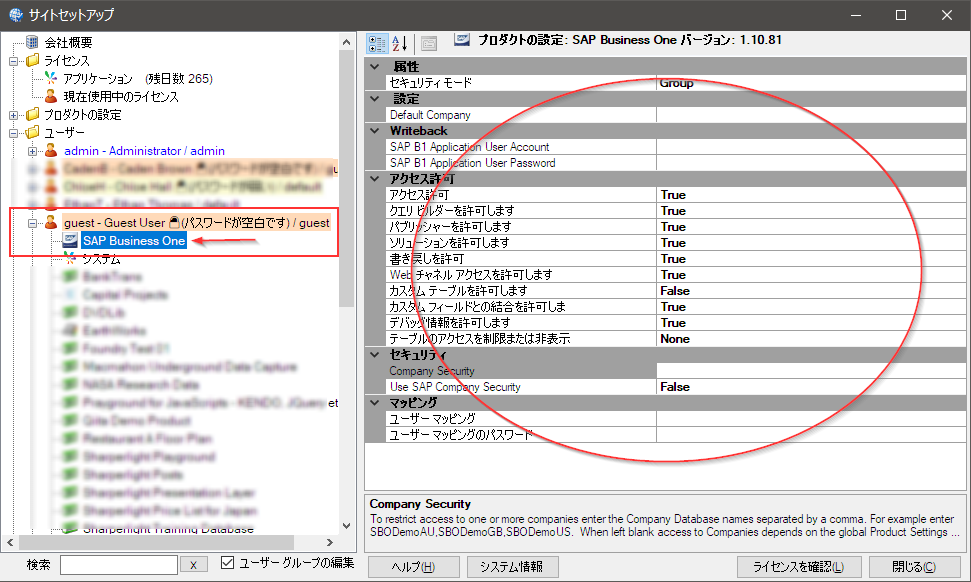Click クエリ ビルダーを許可します True value

pos(811,211)
